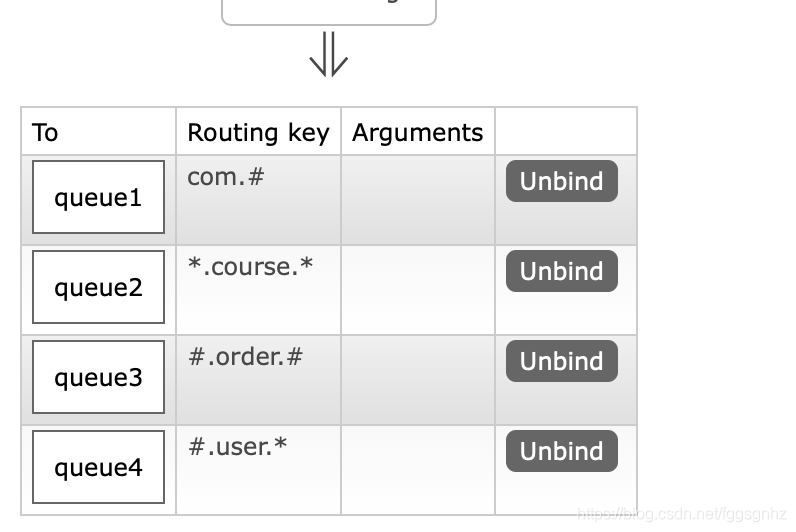Unbind queue1 with key com.#

tap(561, 181)
